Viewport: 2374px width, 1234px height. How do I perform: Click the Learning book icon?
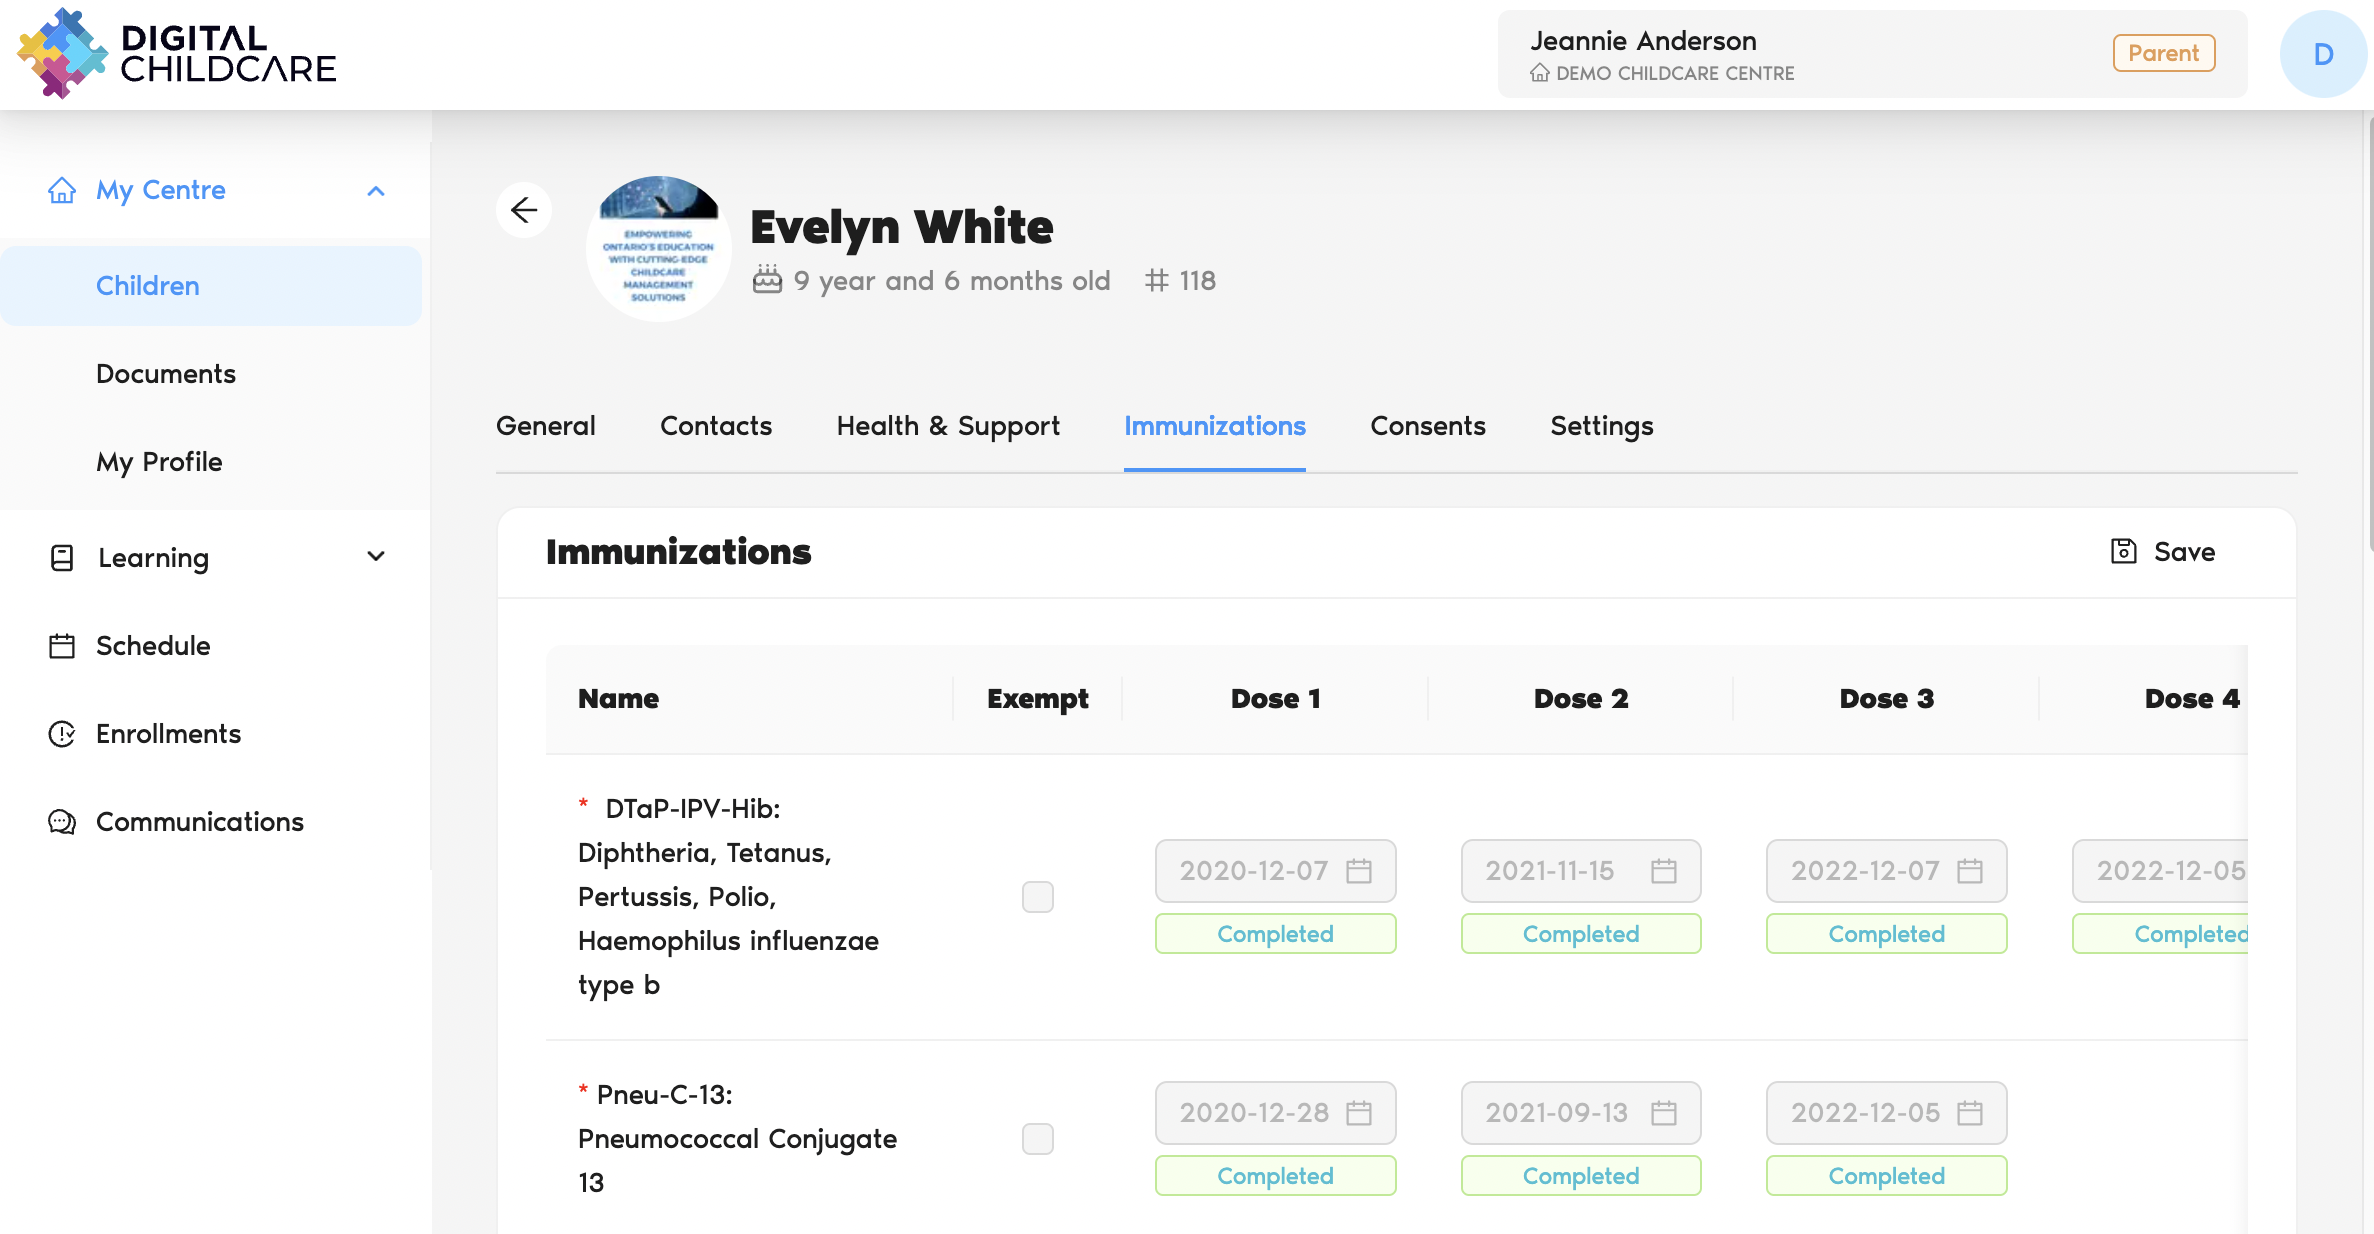coord(62,558)
